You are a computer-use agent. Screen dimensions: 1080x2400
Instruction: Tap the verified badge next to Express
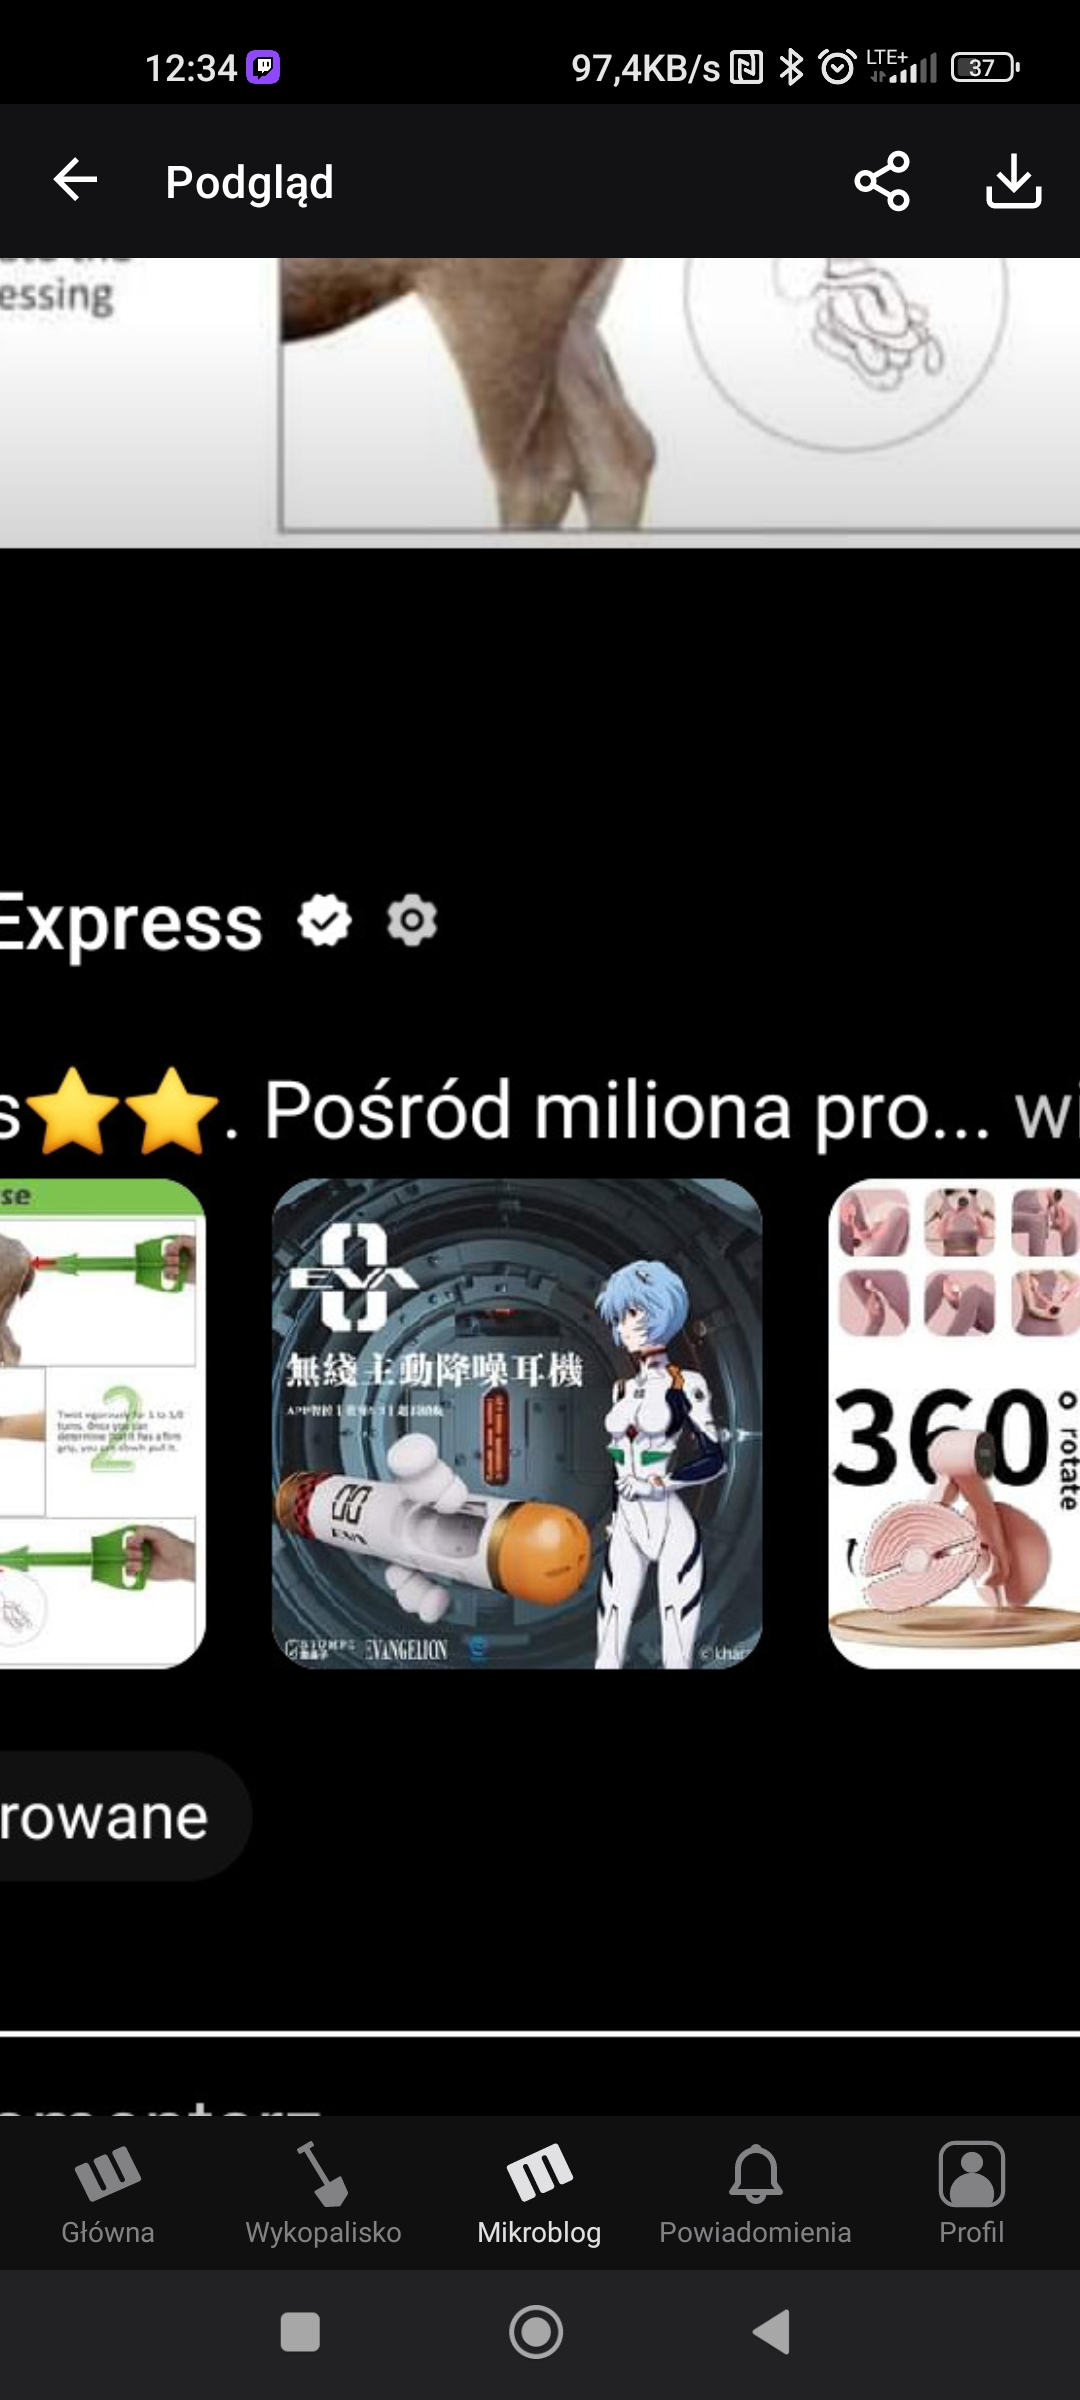coord(325,920)
